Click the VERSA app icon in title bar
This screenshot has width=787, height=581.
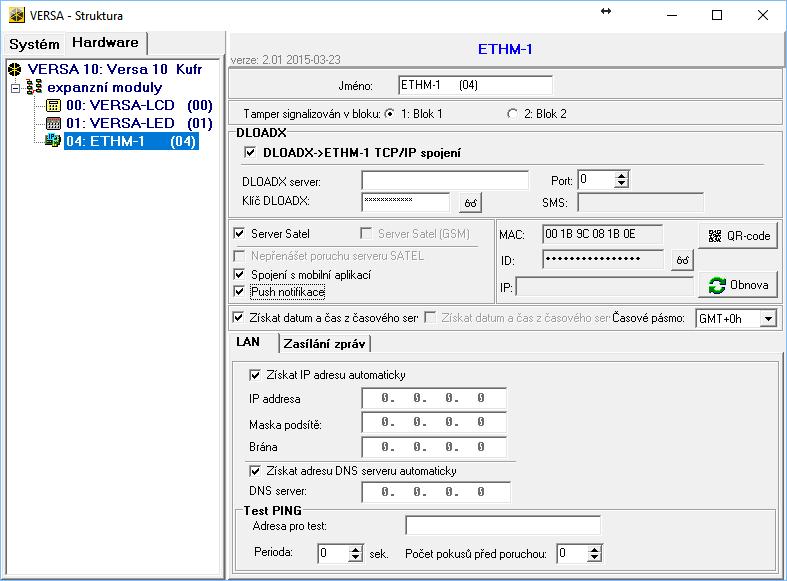point(17,16)
